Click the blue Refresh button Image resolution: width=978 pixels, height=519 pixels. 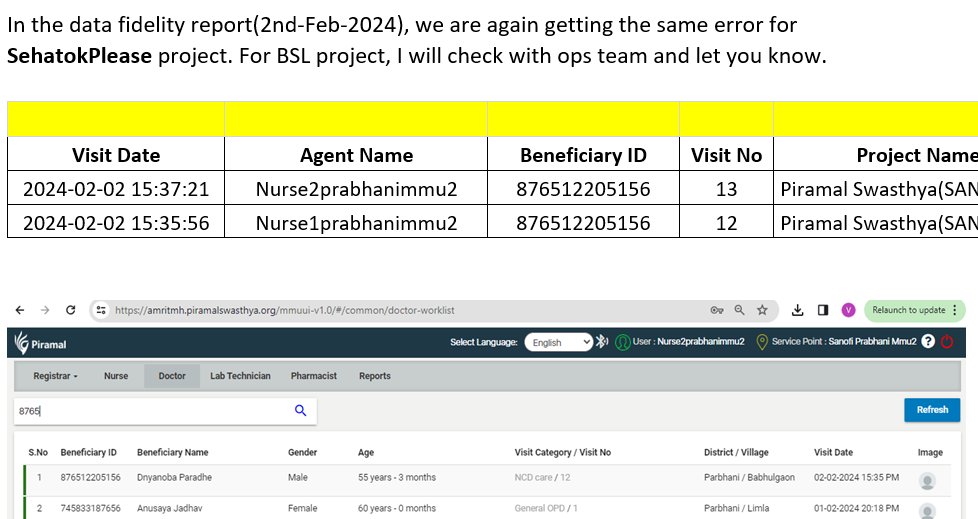click(932, 410)
